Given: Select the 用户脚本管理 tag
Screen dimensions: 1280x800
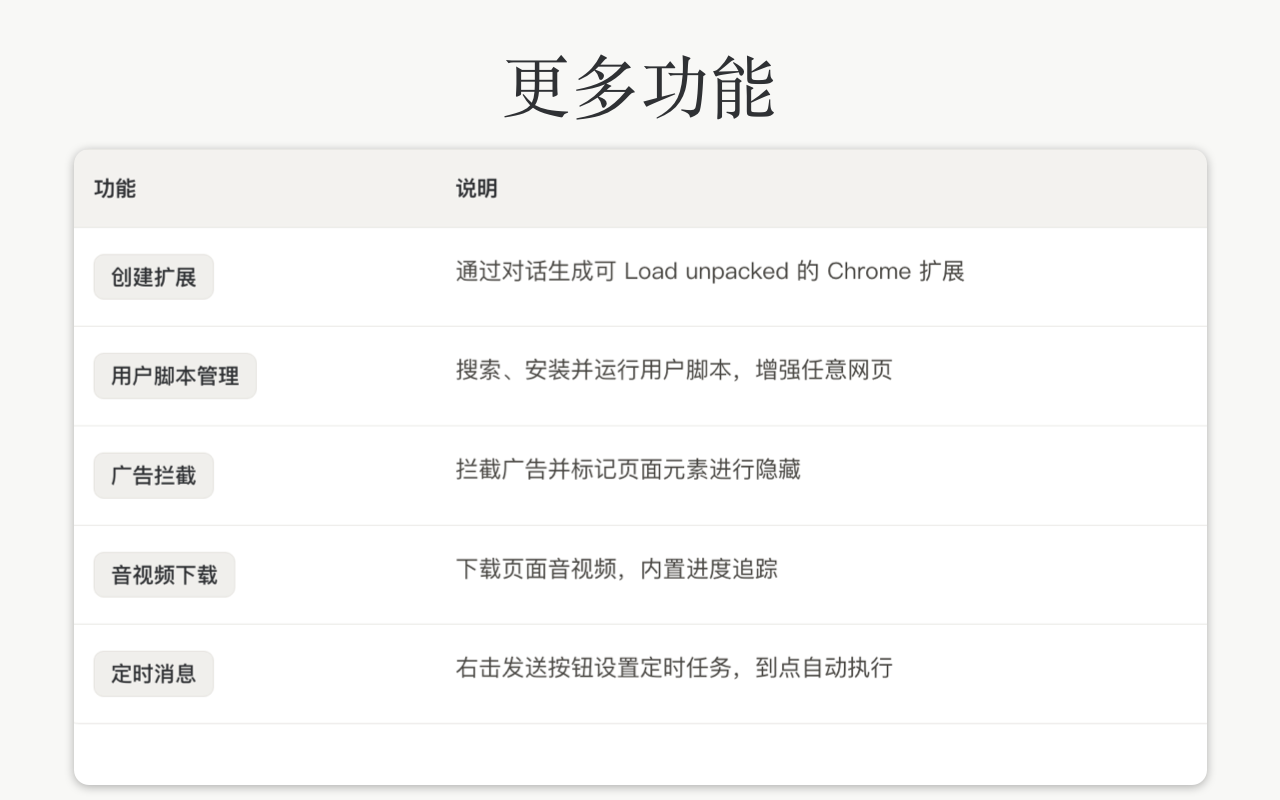Looking at the screenshot, I should click(175, 376).
